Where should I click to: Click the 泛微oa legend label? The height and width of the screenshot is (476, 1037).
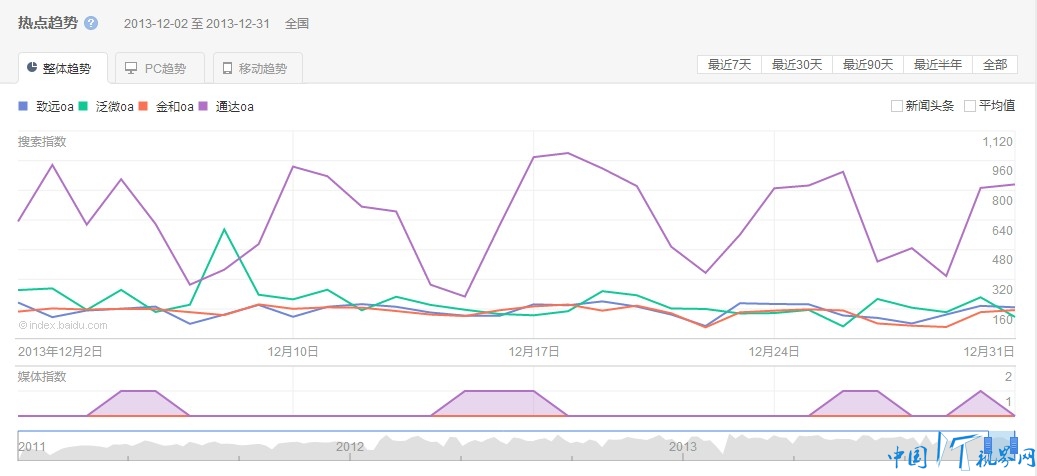coord(114,106)
